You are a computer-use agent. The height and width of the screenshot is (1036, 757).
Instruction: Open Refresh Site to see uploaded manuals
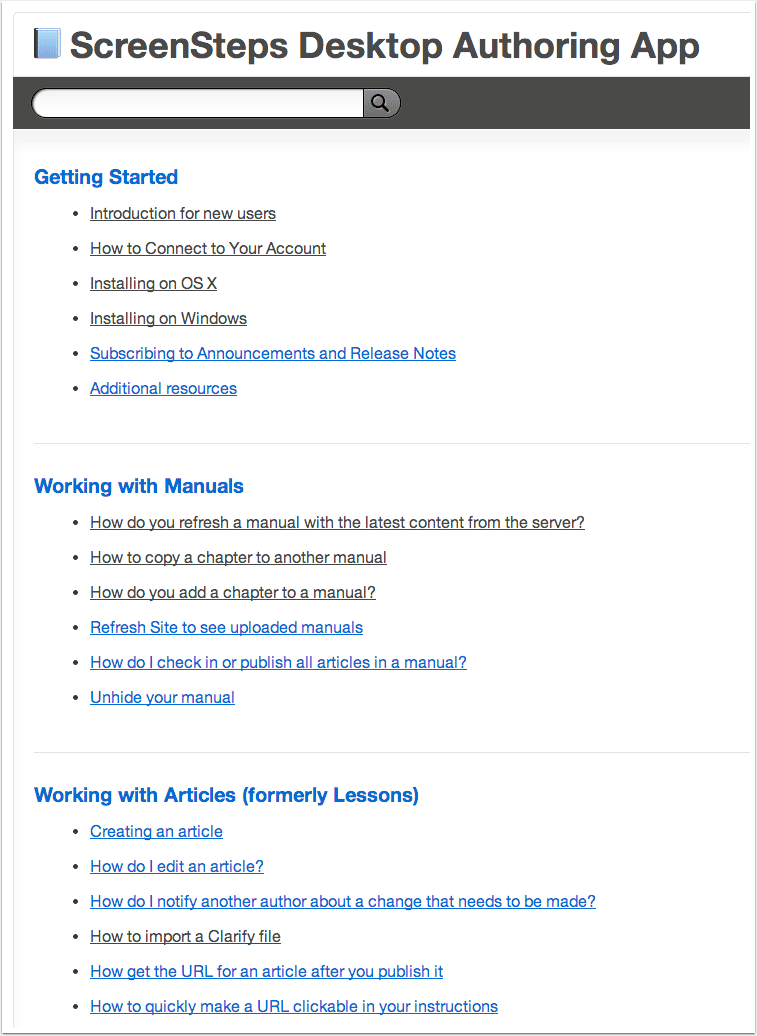227,628
